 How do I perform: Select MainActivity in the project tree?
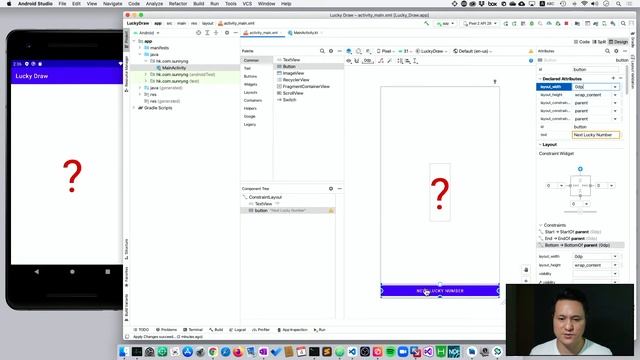(x=174, y=68)
